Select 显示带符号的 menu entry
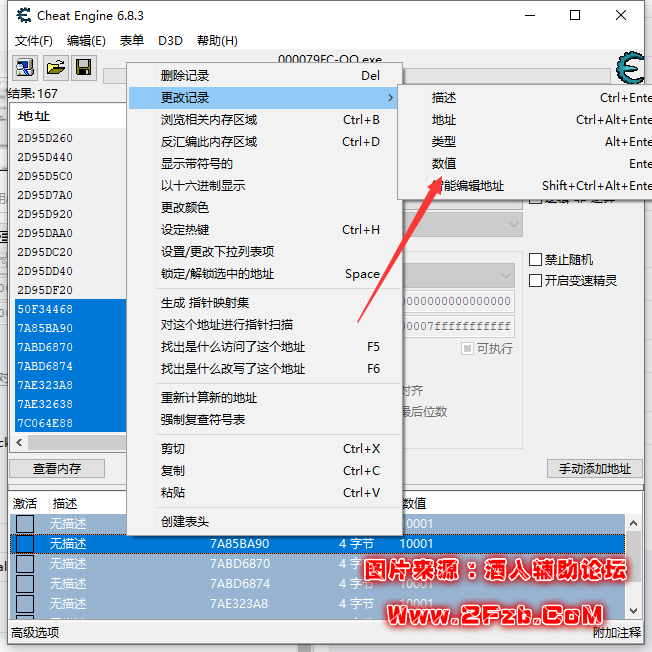The image size is (652, 652). (264, 164)
